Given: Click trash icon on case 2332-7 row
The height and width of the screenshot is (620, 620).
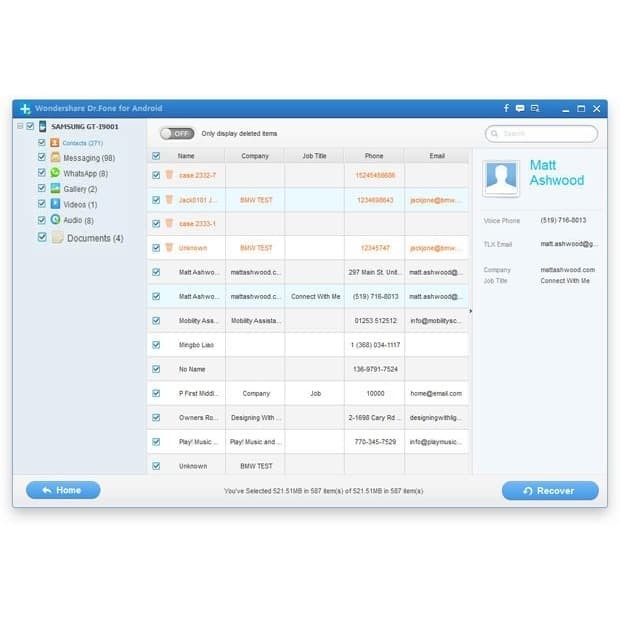Looking at the screenshot, I should (x=169, y=175).
